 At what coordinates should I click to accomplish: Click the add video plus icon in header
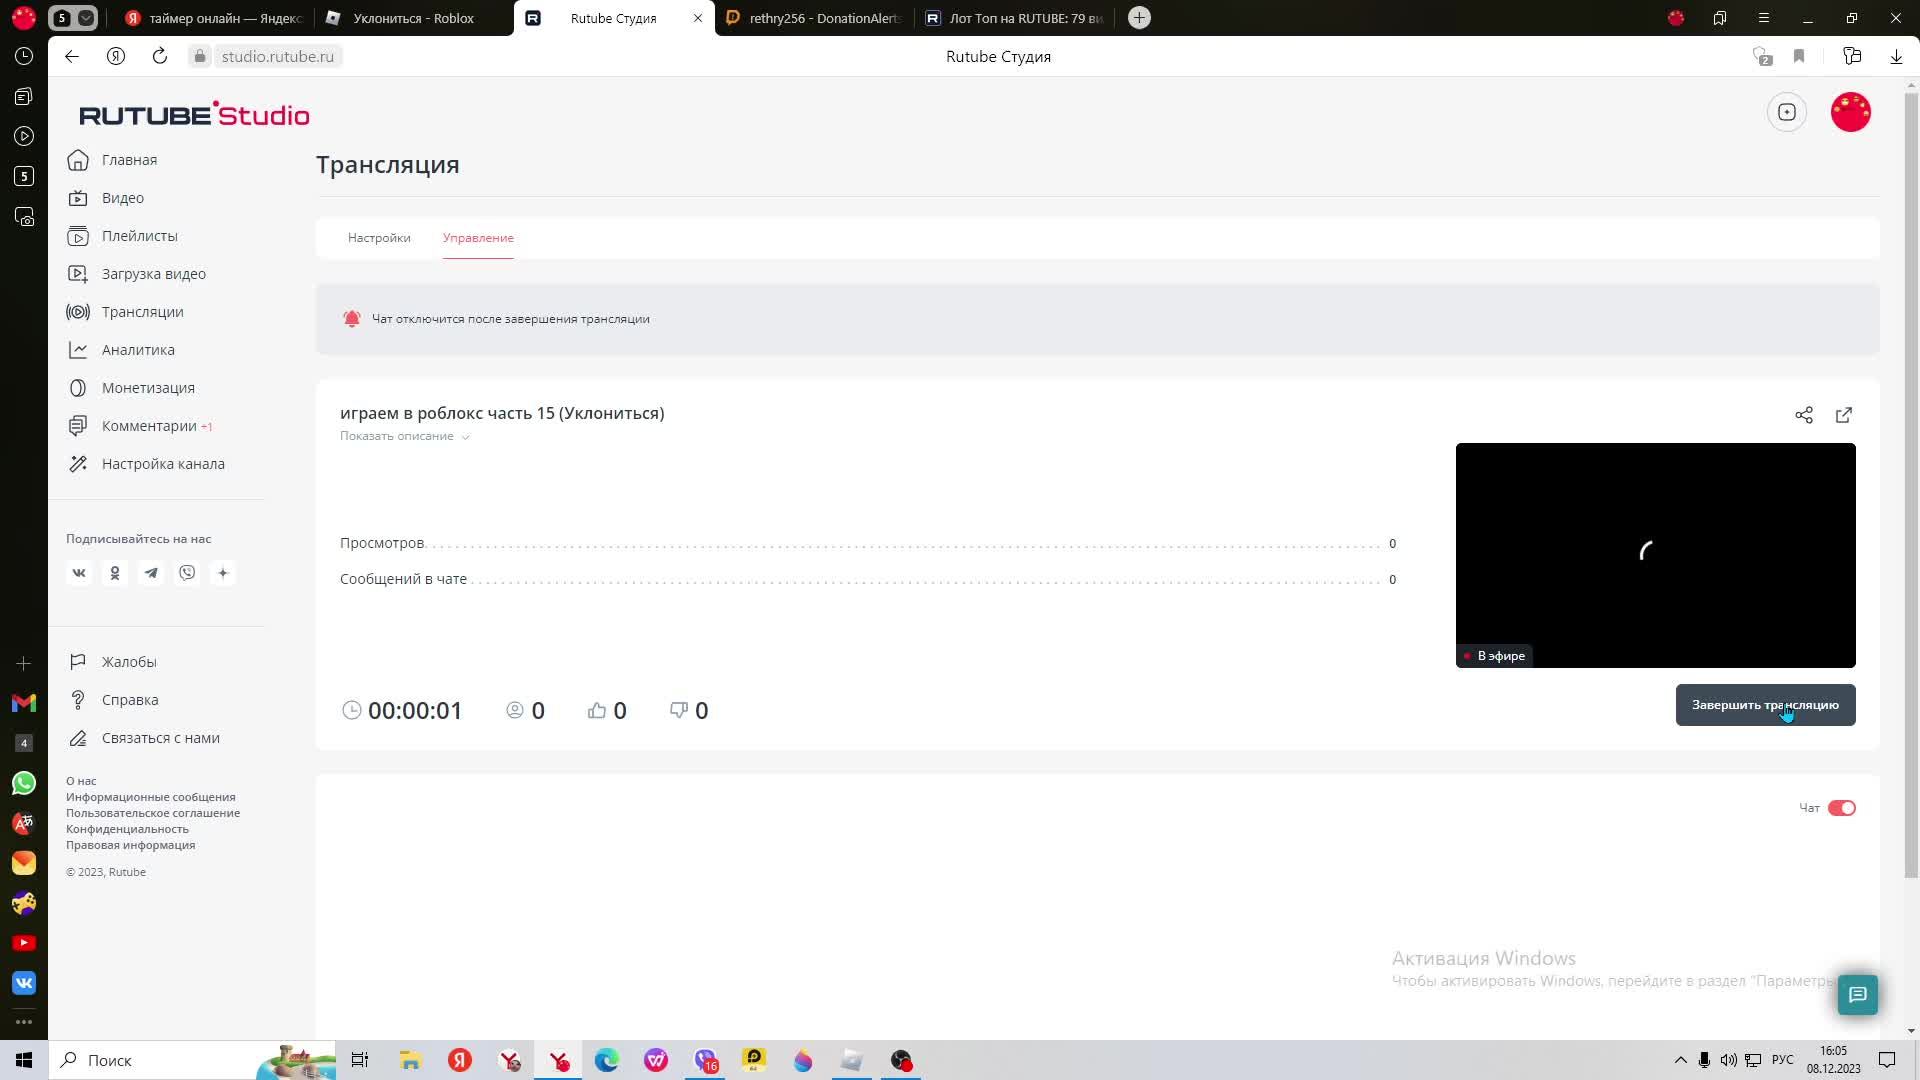click(1786, 112)
